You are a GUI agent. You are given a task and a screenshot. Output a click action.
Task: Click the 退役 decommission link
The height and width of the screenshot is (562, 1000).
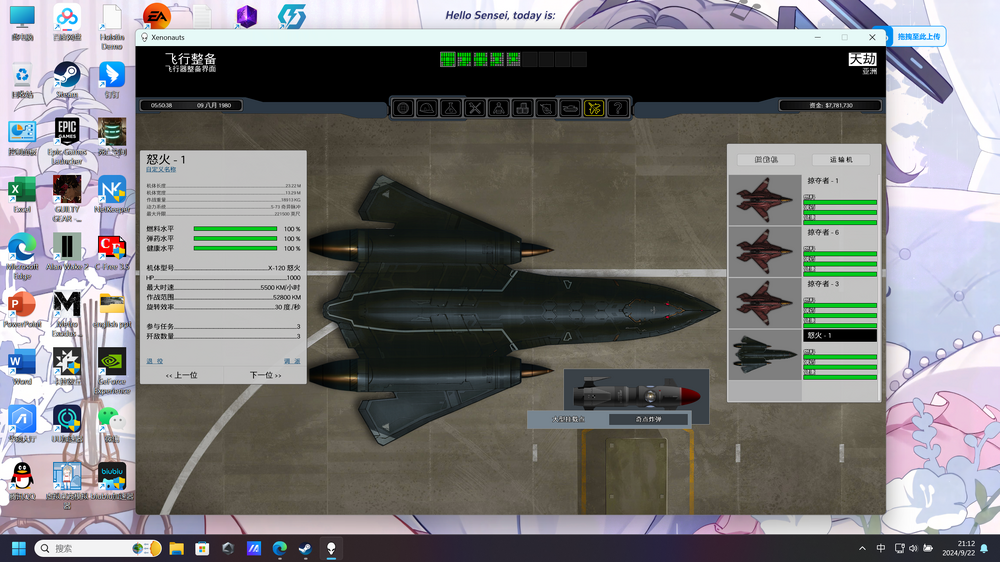(154, 361)
